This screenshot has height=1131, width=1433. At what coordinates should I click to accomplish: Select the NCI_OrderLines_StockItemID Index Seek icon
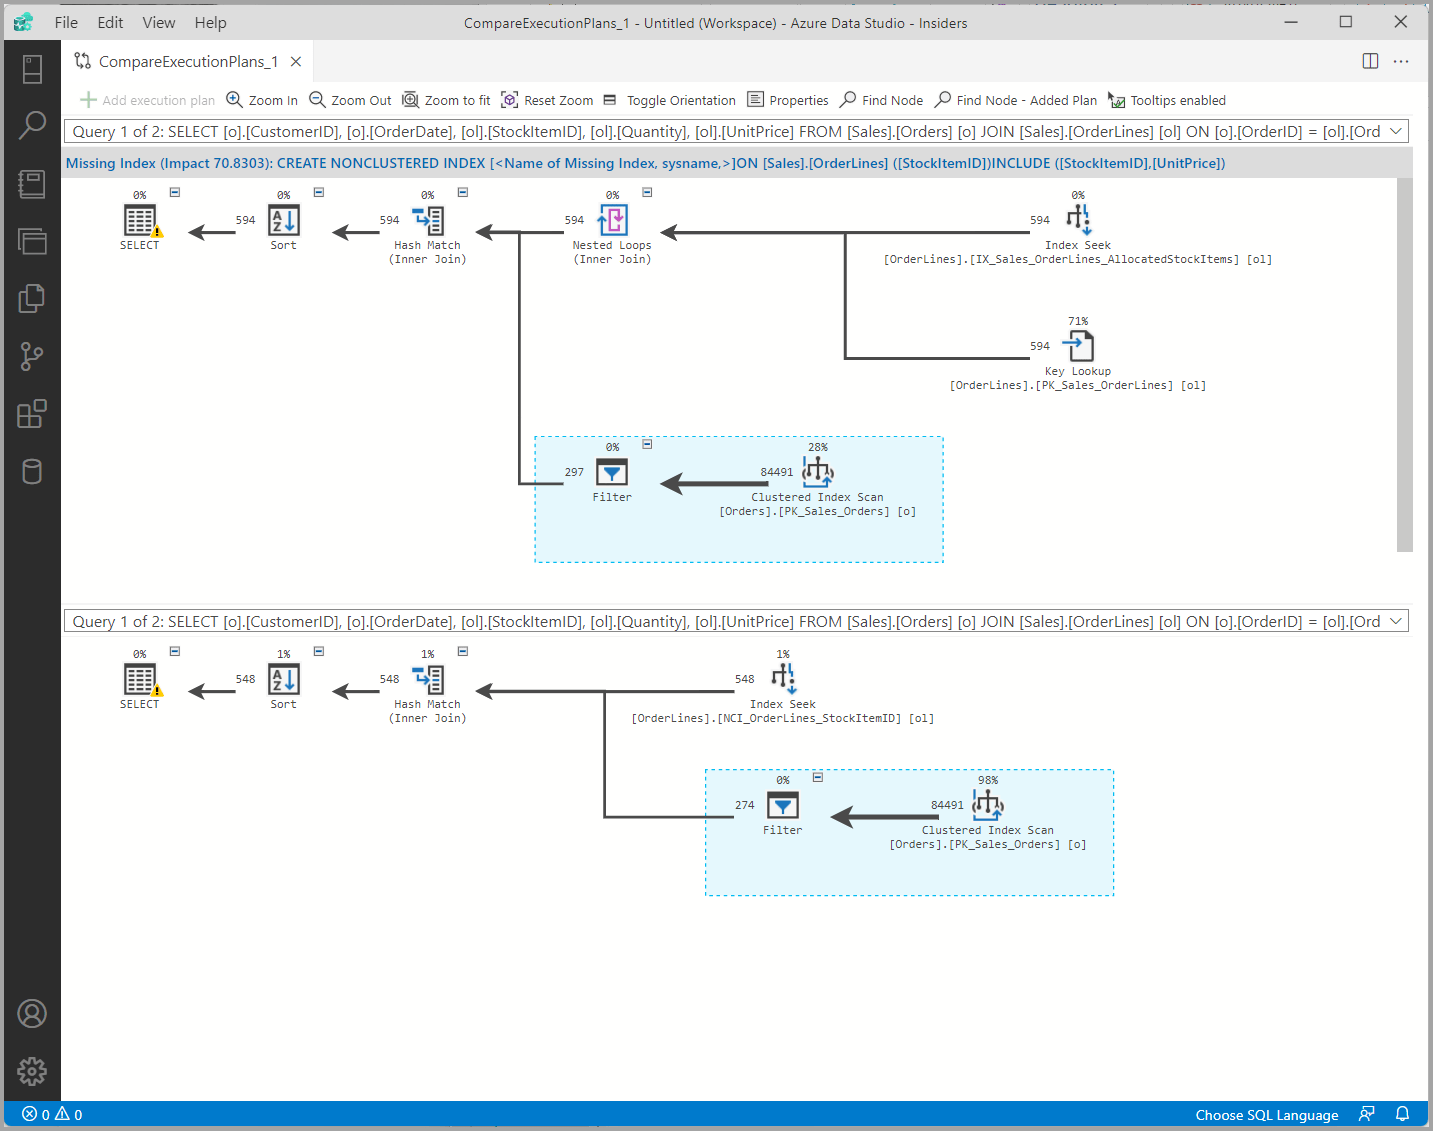[783, 679]
